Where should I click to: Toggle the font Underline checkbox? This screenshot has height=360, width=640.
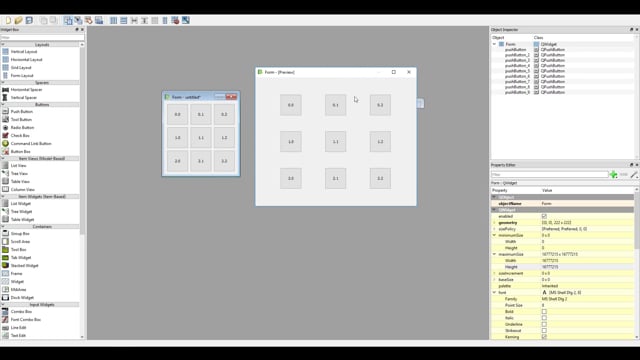tap(544, 324)
